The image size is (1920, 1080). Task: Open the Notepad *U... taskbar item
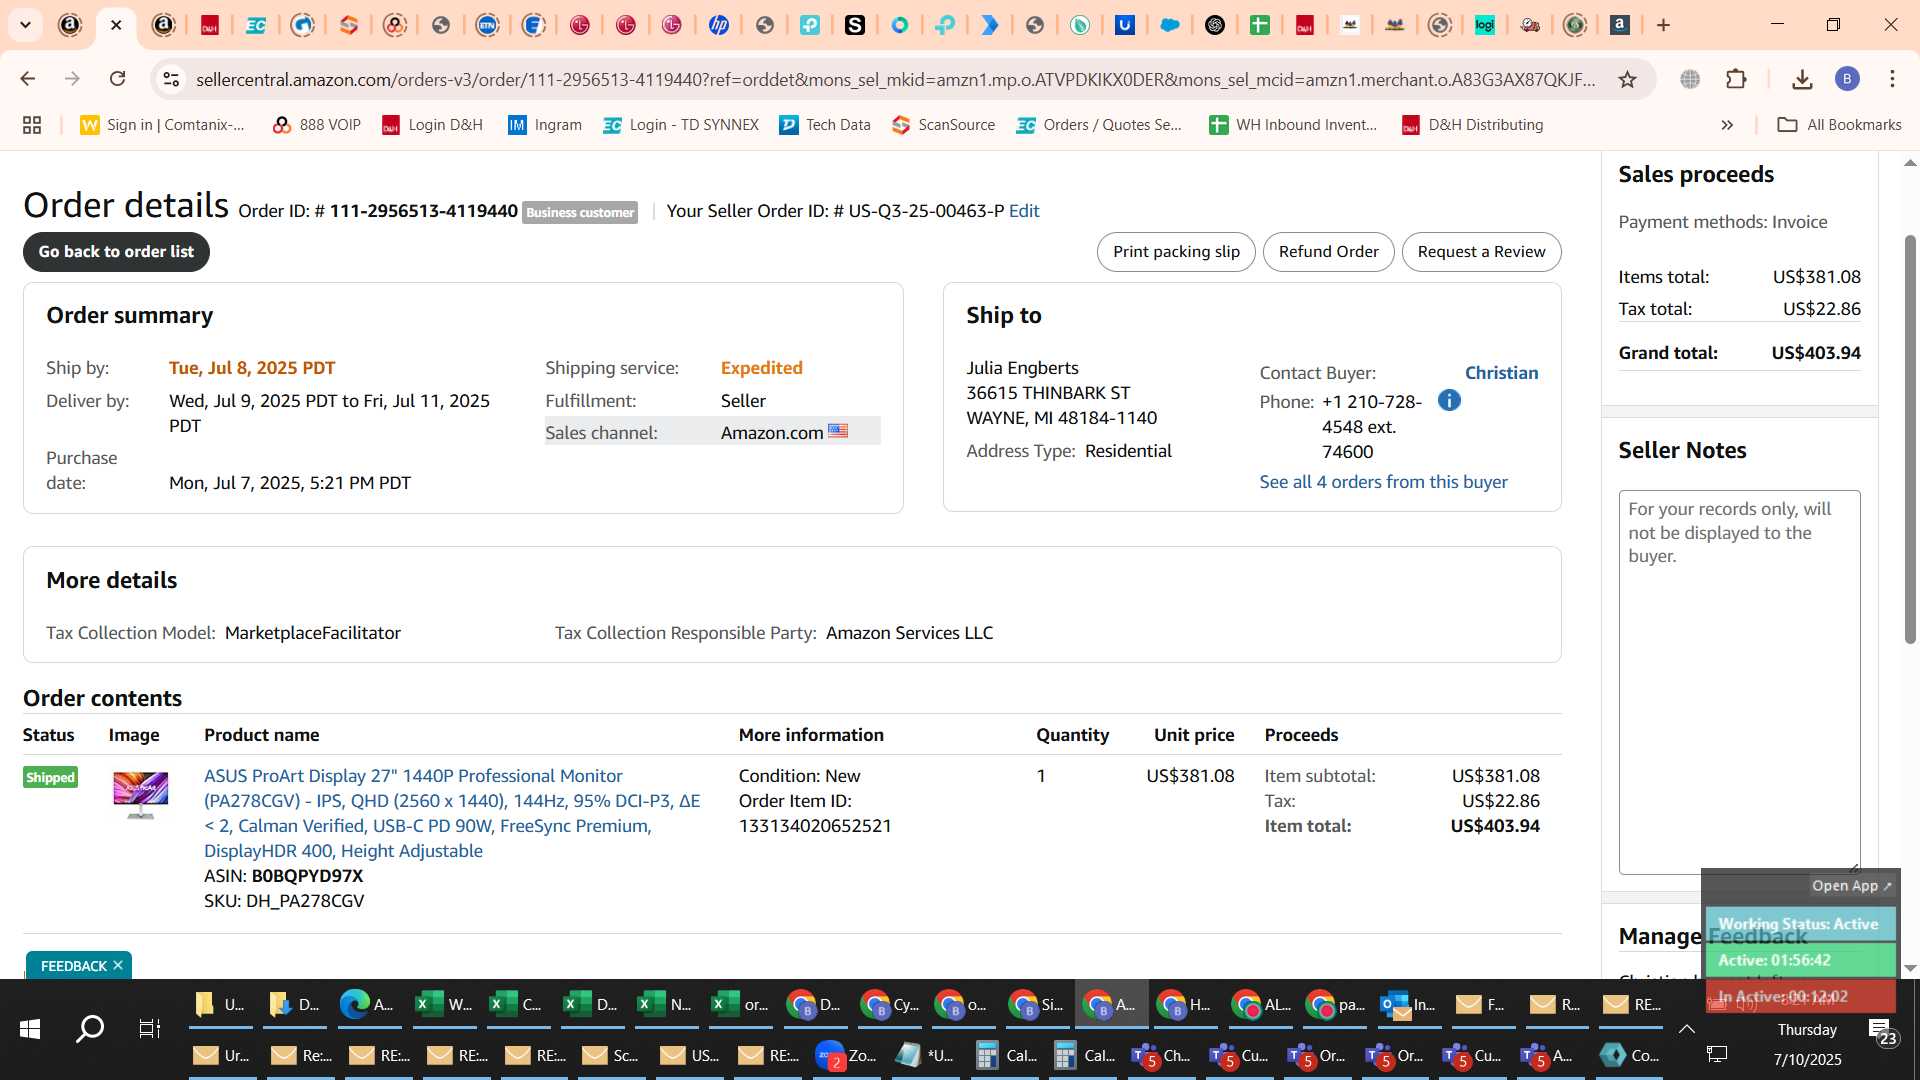(x=924, y=1055)
